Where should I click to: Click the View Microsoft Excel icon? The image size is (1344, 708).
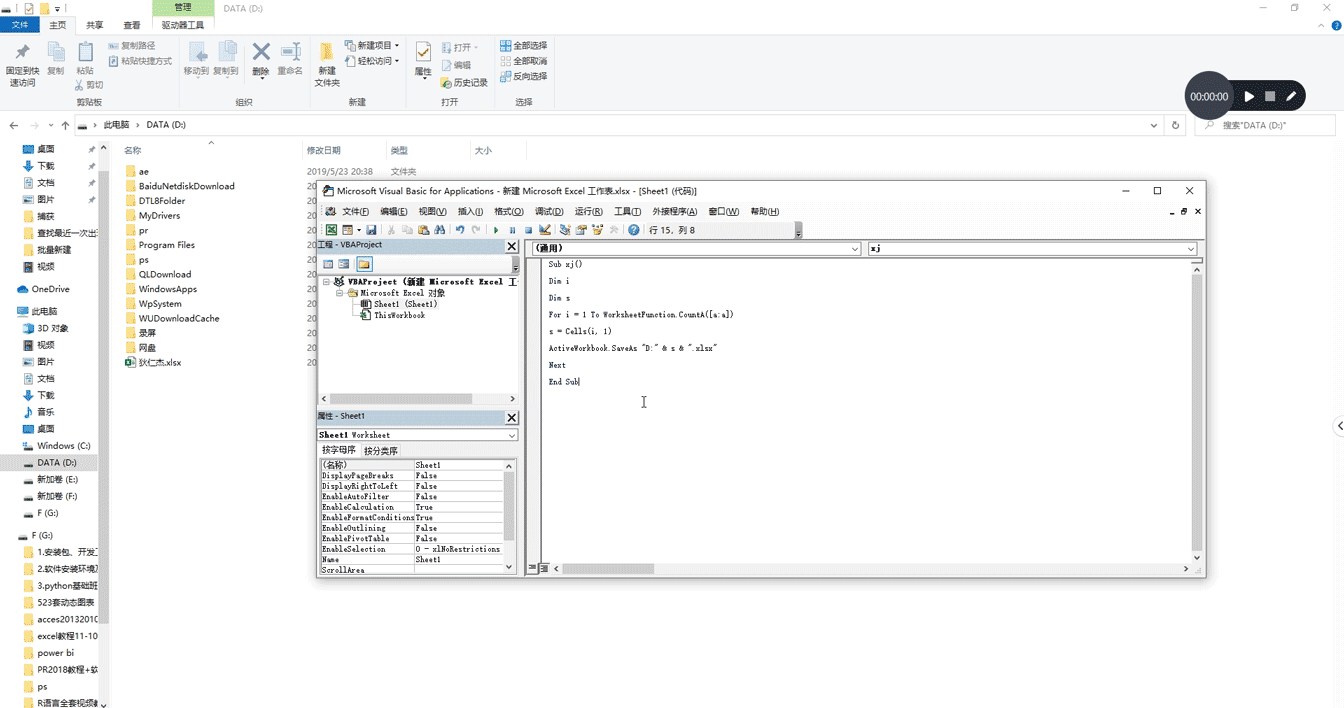click(331, 230)
